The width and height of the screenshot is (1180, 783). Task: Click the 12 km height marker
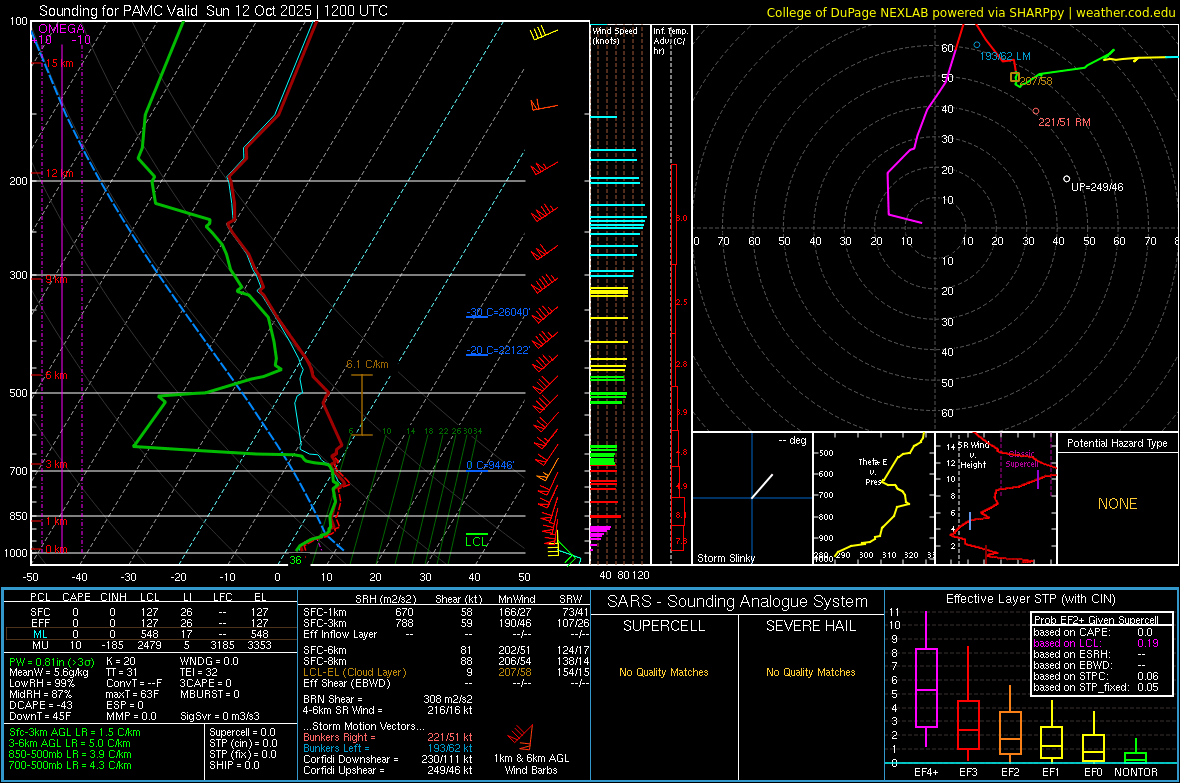pos(59,173)
